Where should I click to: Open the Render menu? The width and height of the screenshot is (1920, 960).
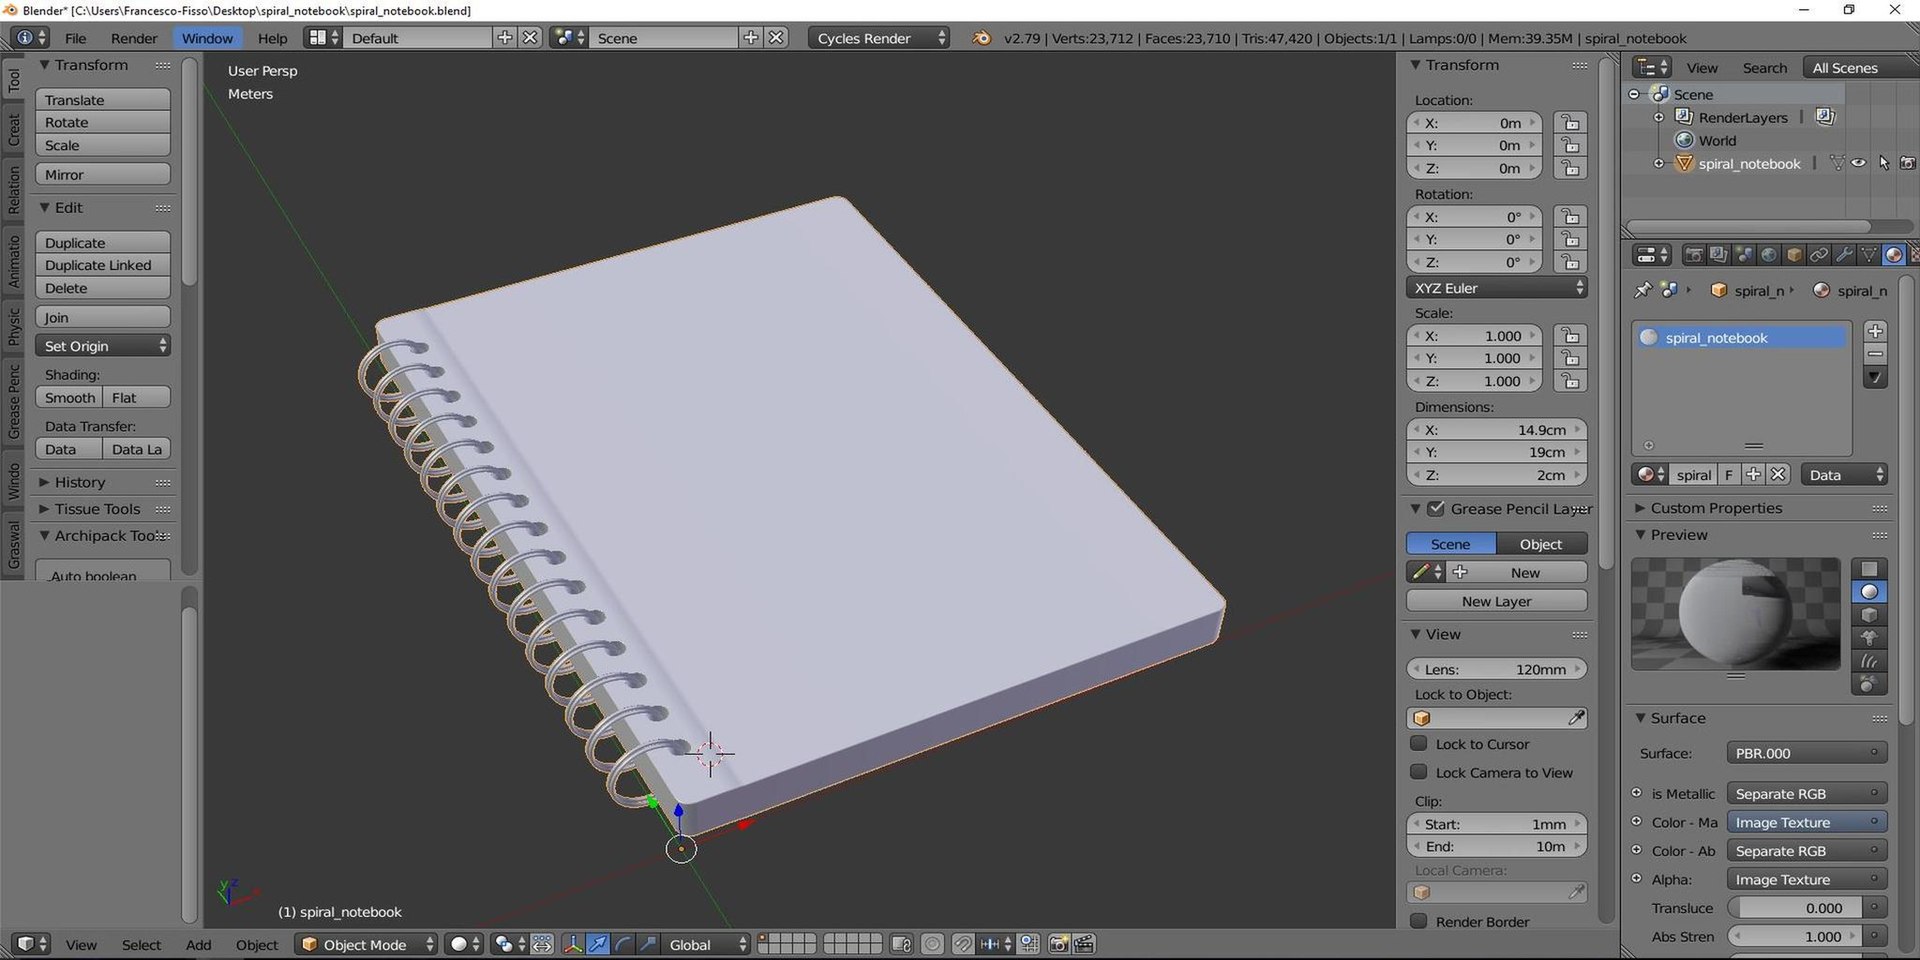click(134, 38)
